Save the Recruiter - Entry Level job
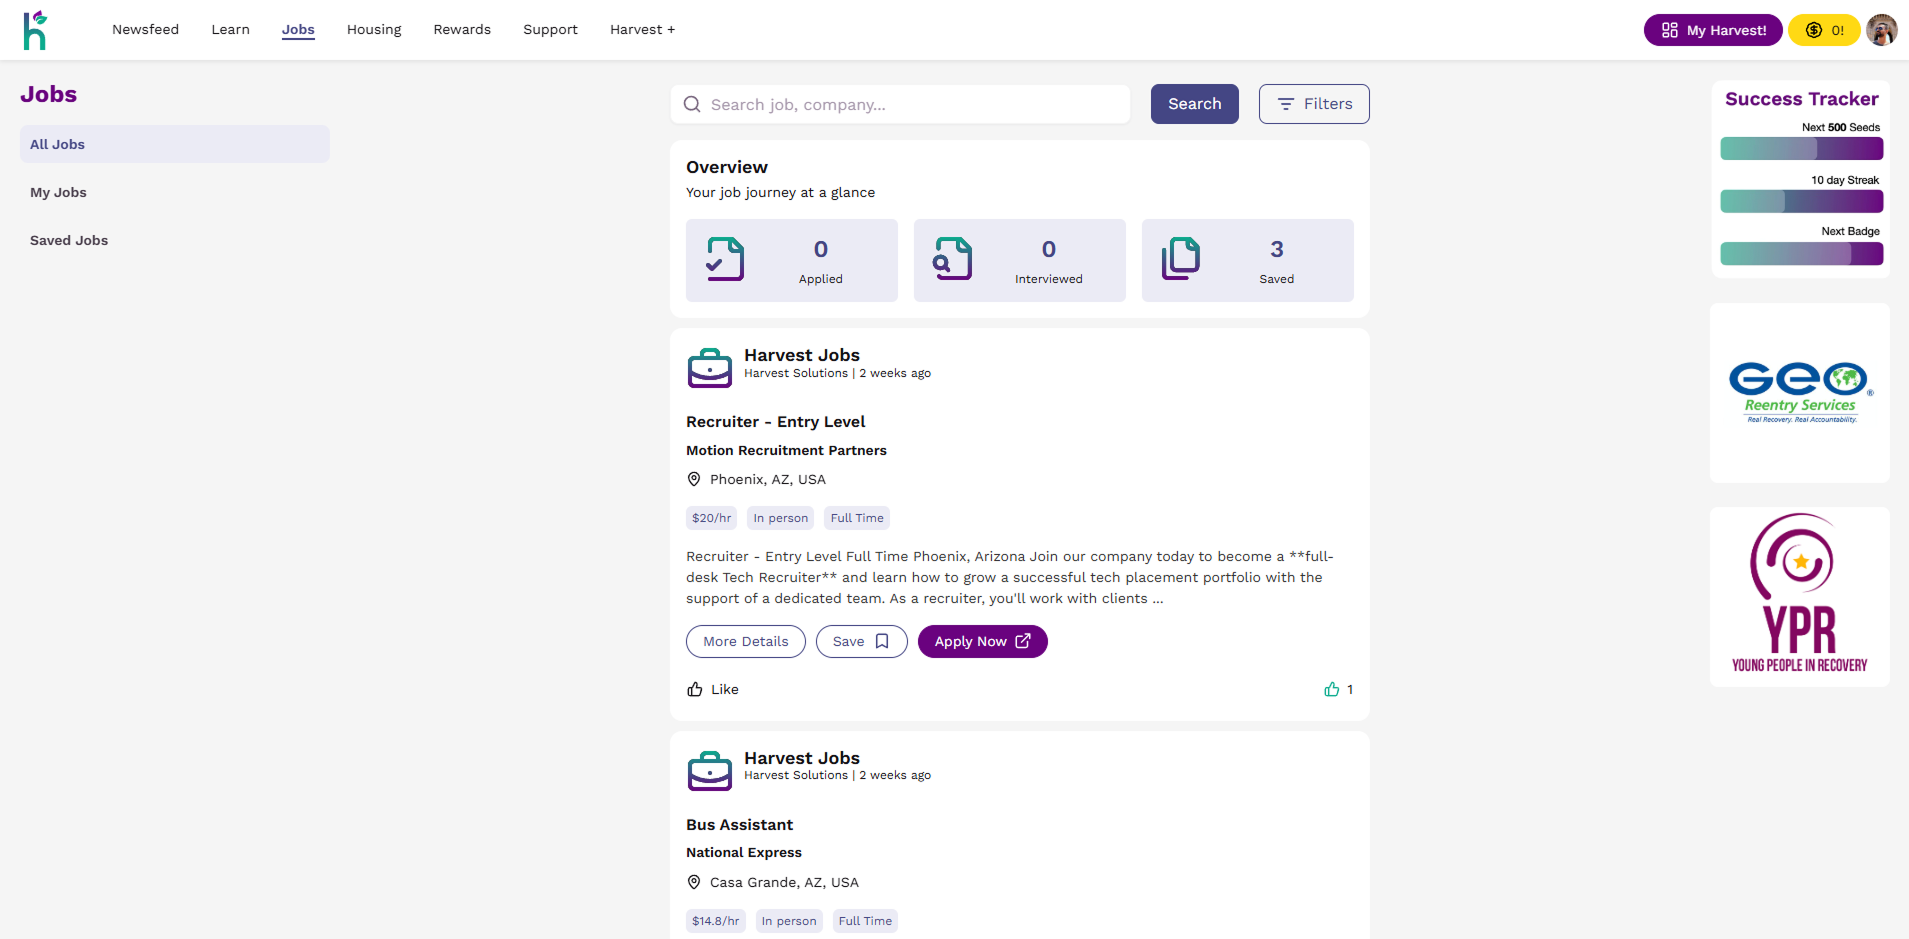Image resolution: width=1909 pixels, height=939 pixels. pos(861,642)
